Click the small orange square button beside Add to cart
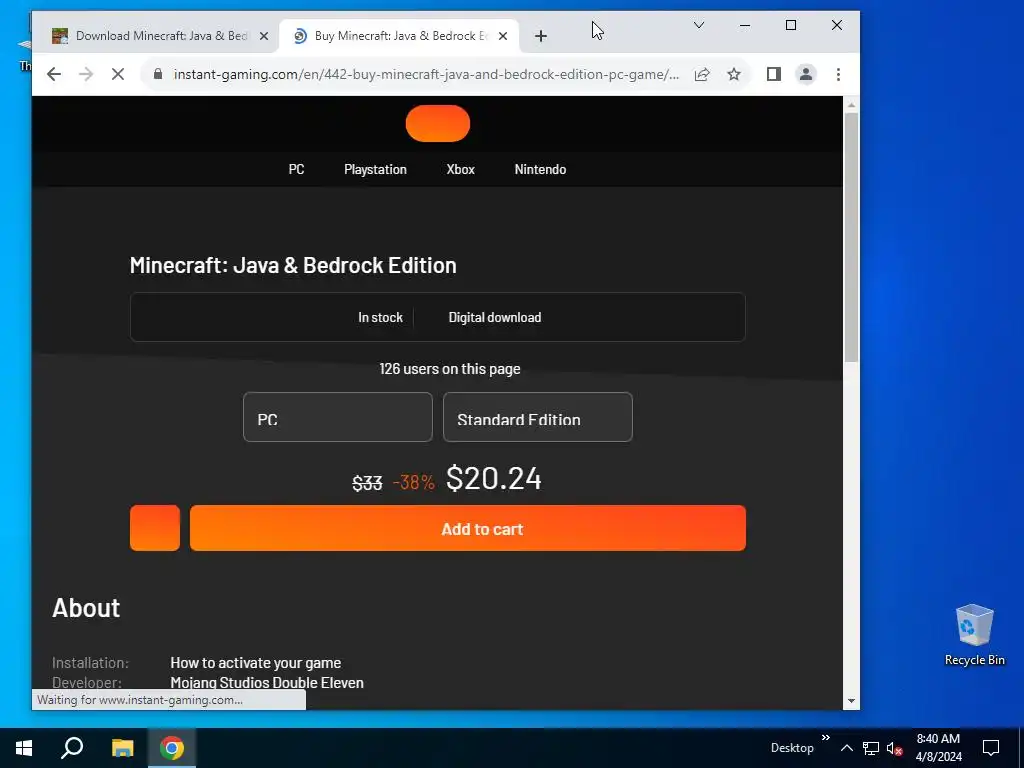This screenshot has height=768, width=1024. click(155, 528)
